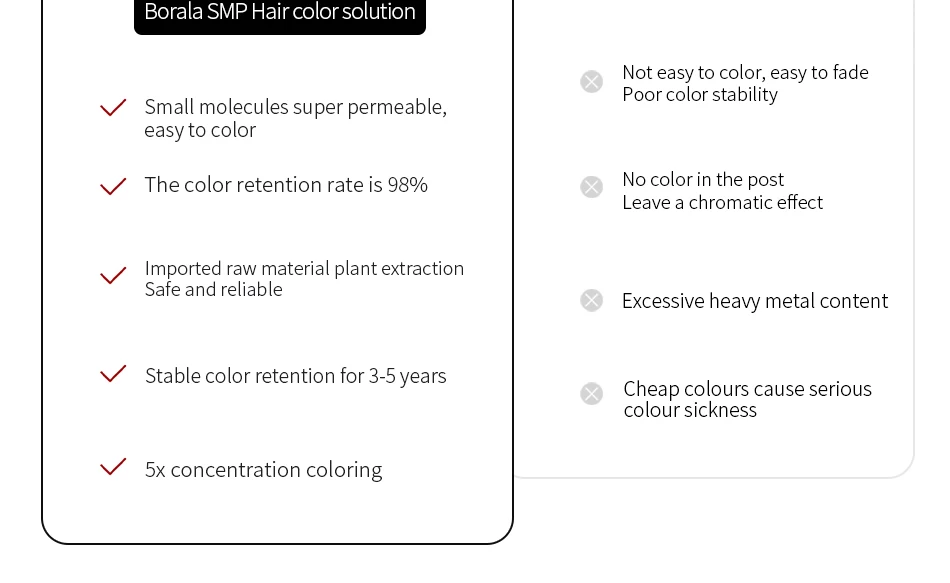The width and height of the screenshot is (950, 583).
Task: Click the 'colour sickness' text line
Action: [x=690, y=410]
